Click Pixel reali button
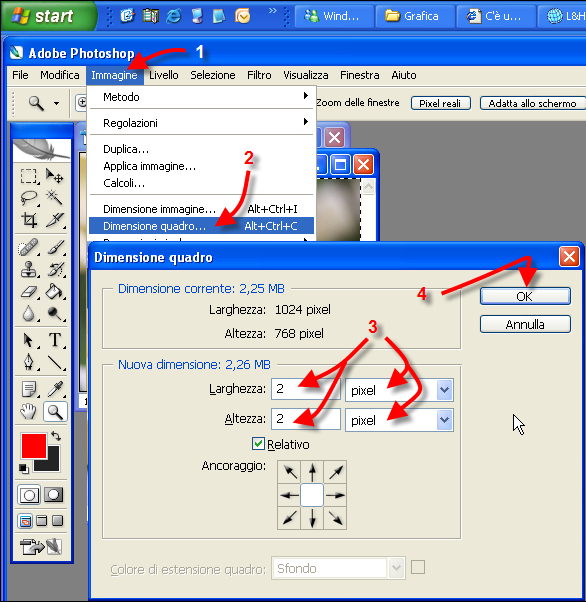Screen dimensions: 586x602 pyautogui.click(x=440, y=103)
